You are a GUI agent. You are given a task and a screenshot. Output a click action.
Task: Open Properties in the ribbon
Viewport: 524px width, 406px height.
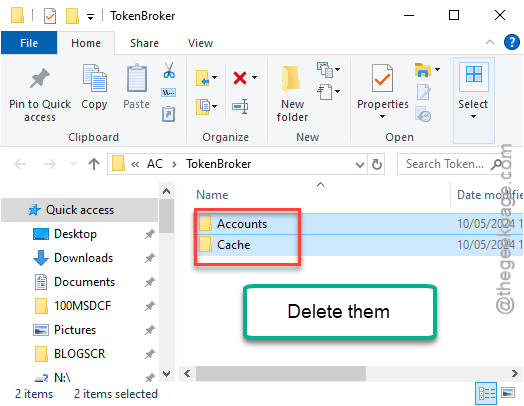383,92
